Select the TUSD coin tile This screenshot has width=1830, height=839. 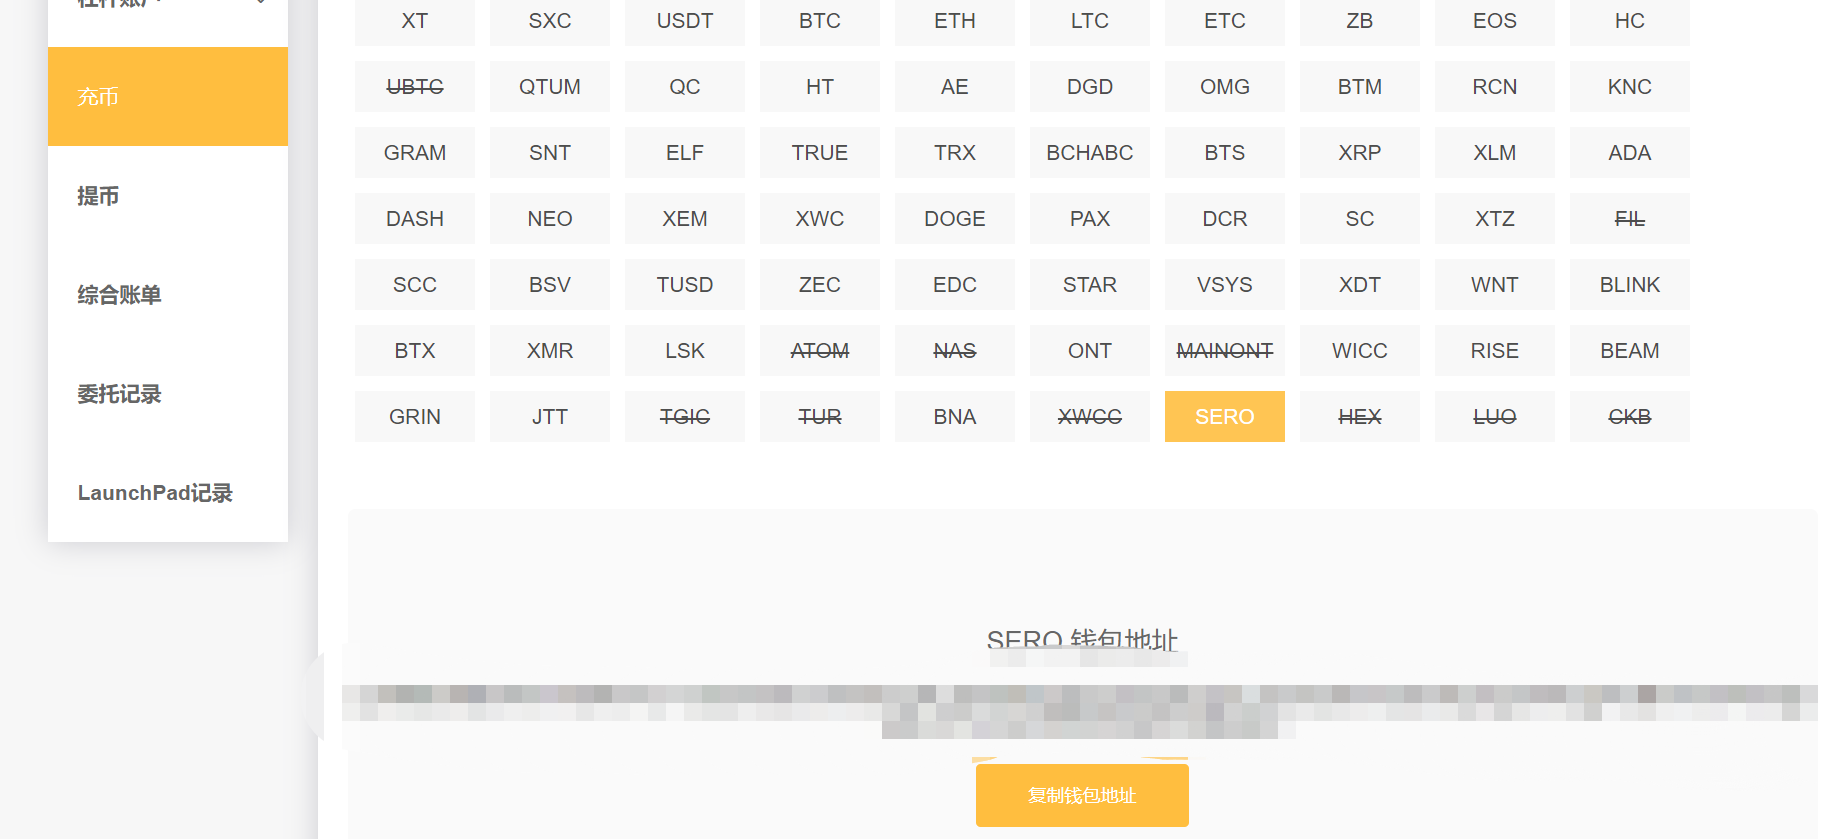[x=685, y=285]
